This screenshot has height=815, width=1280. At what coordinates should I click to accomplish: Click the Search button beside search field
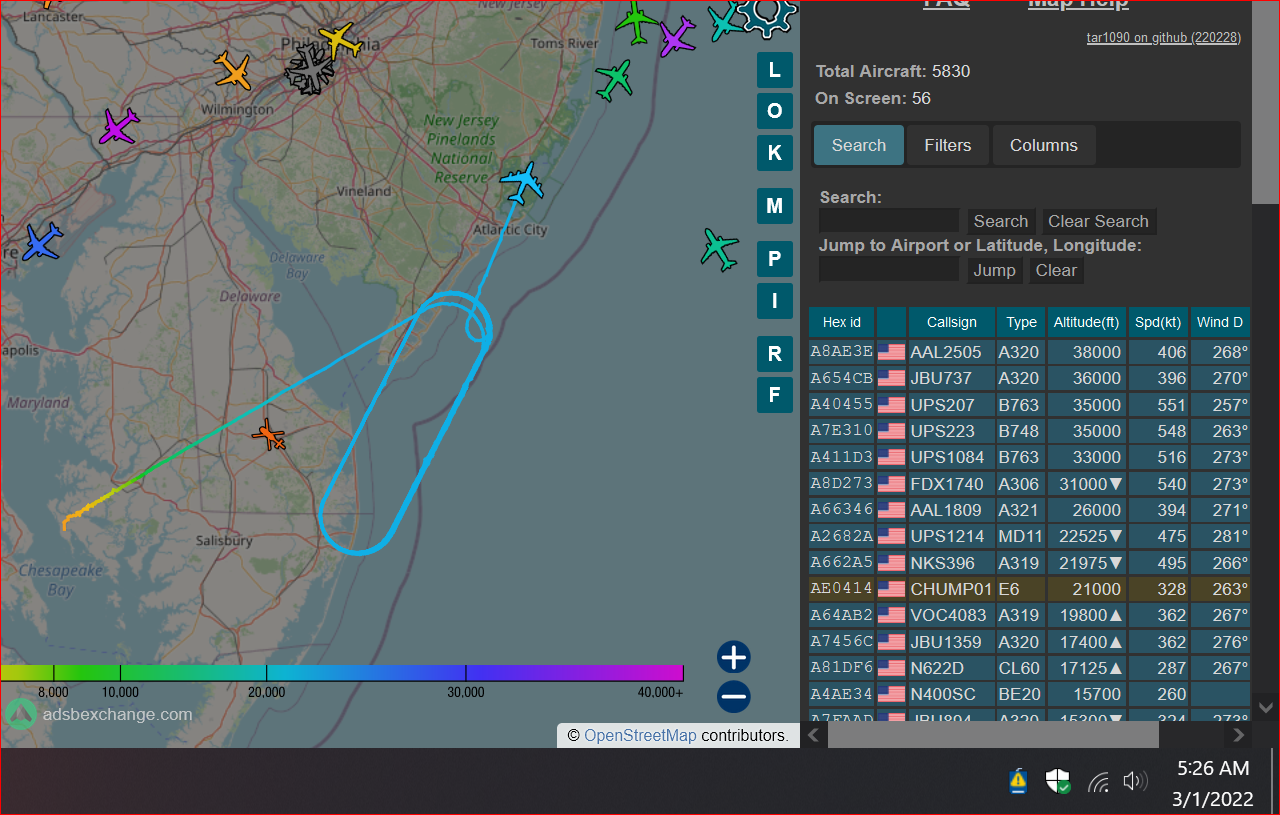click(x=1000, y=221)
